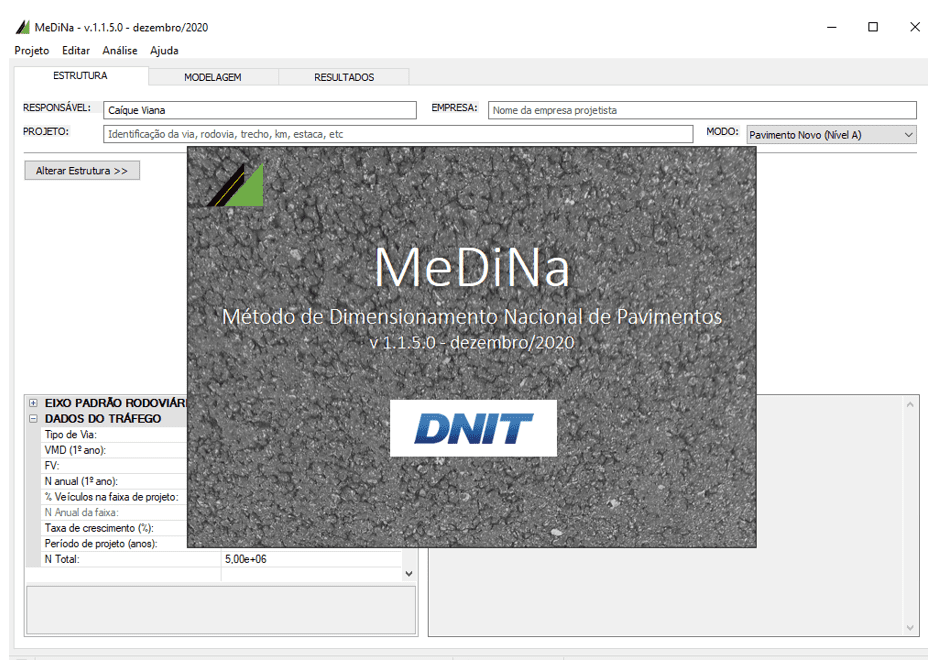Open the Projeto menu
The height and width of the screenshot is (661, 939).
[32, 51]
